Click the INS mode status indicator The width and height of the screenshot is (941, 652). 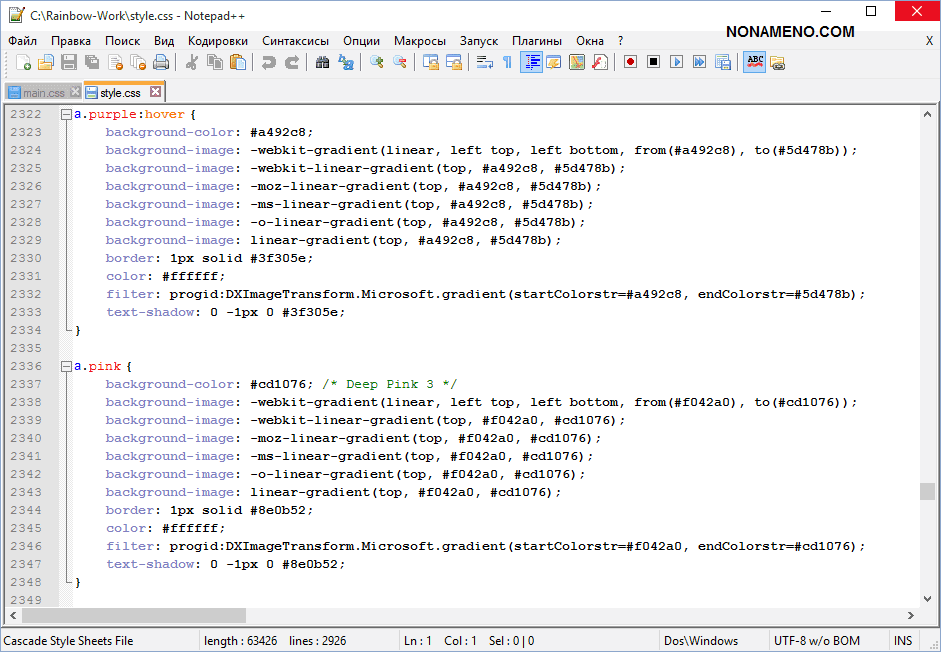click(x=903, y=641)
